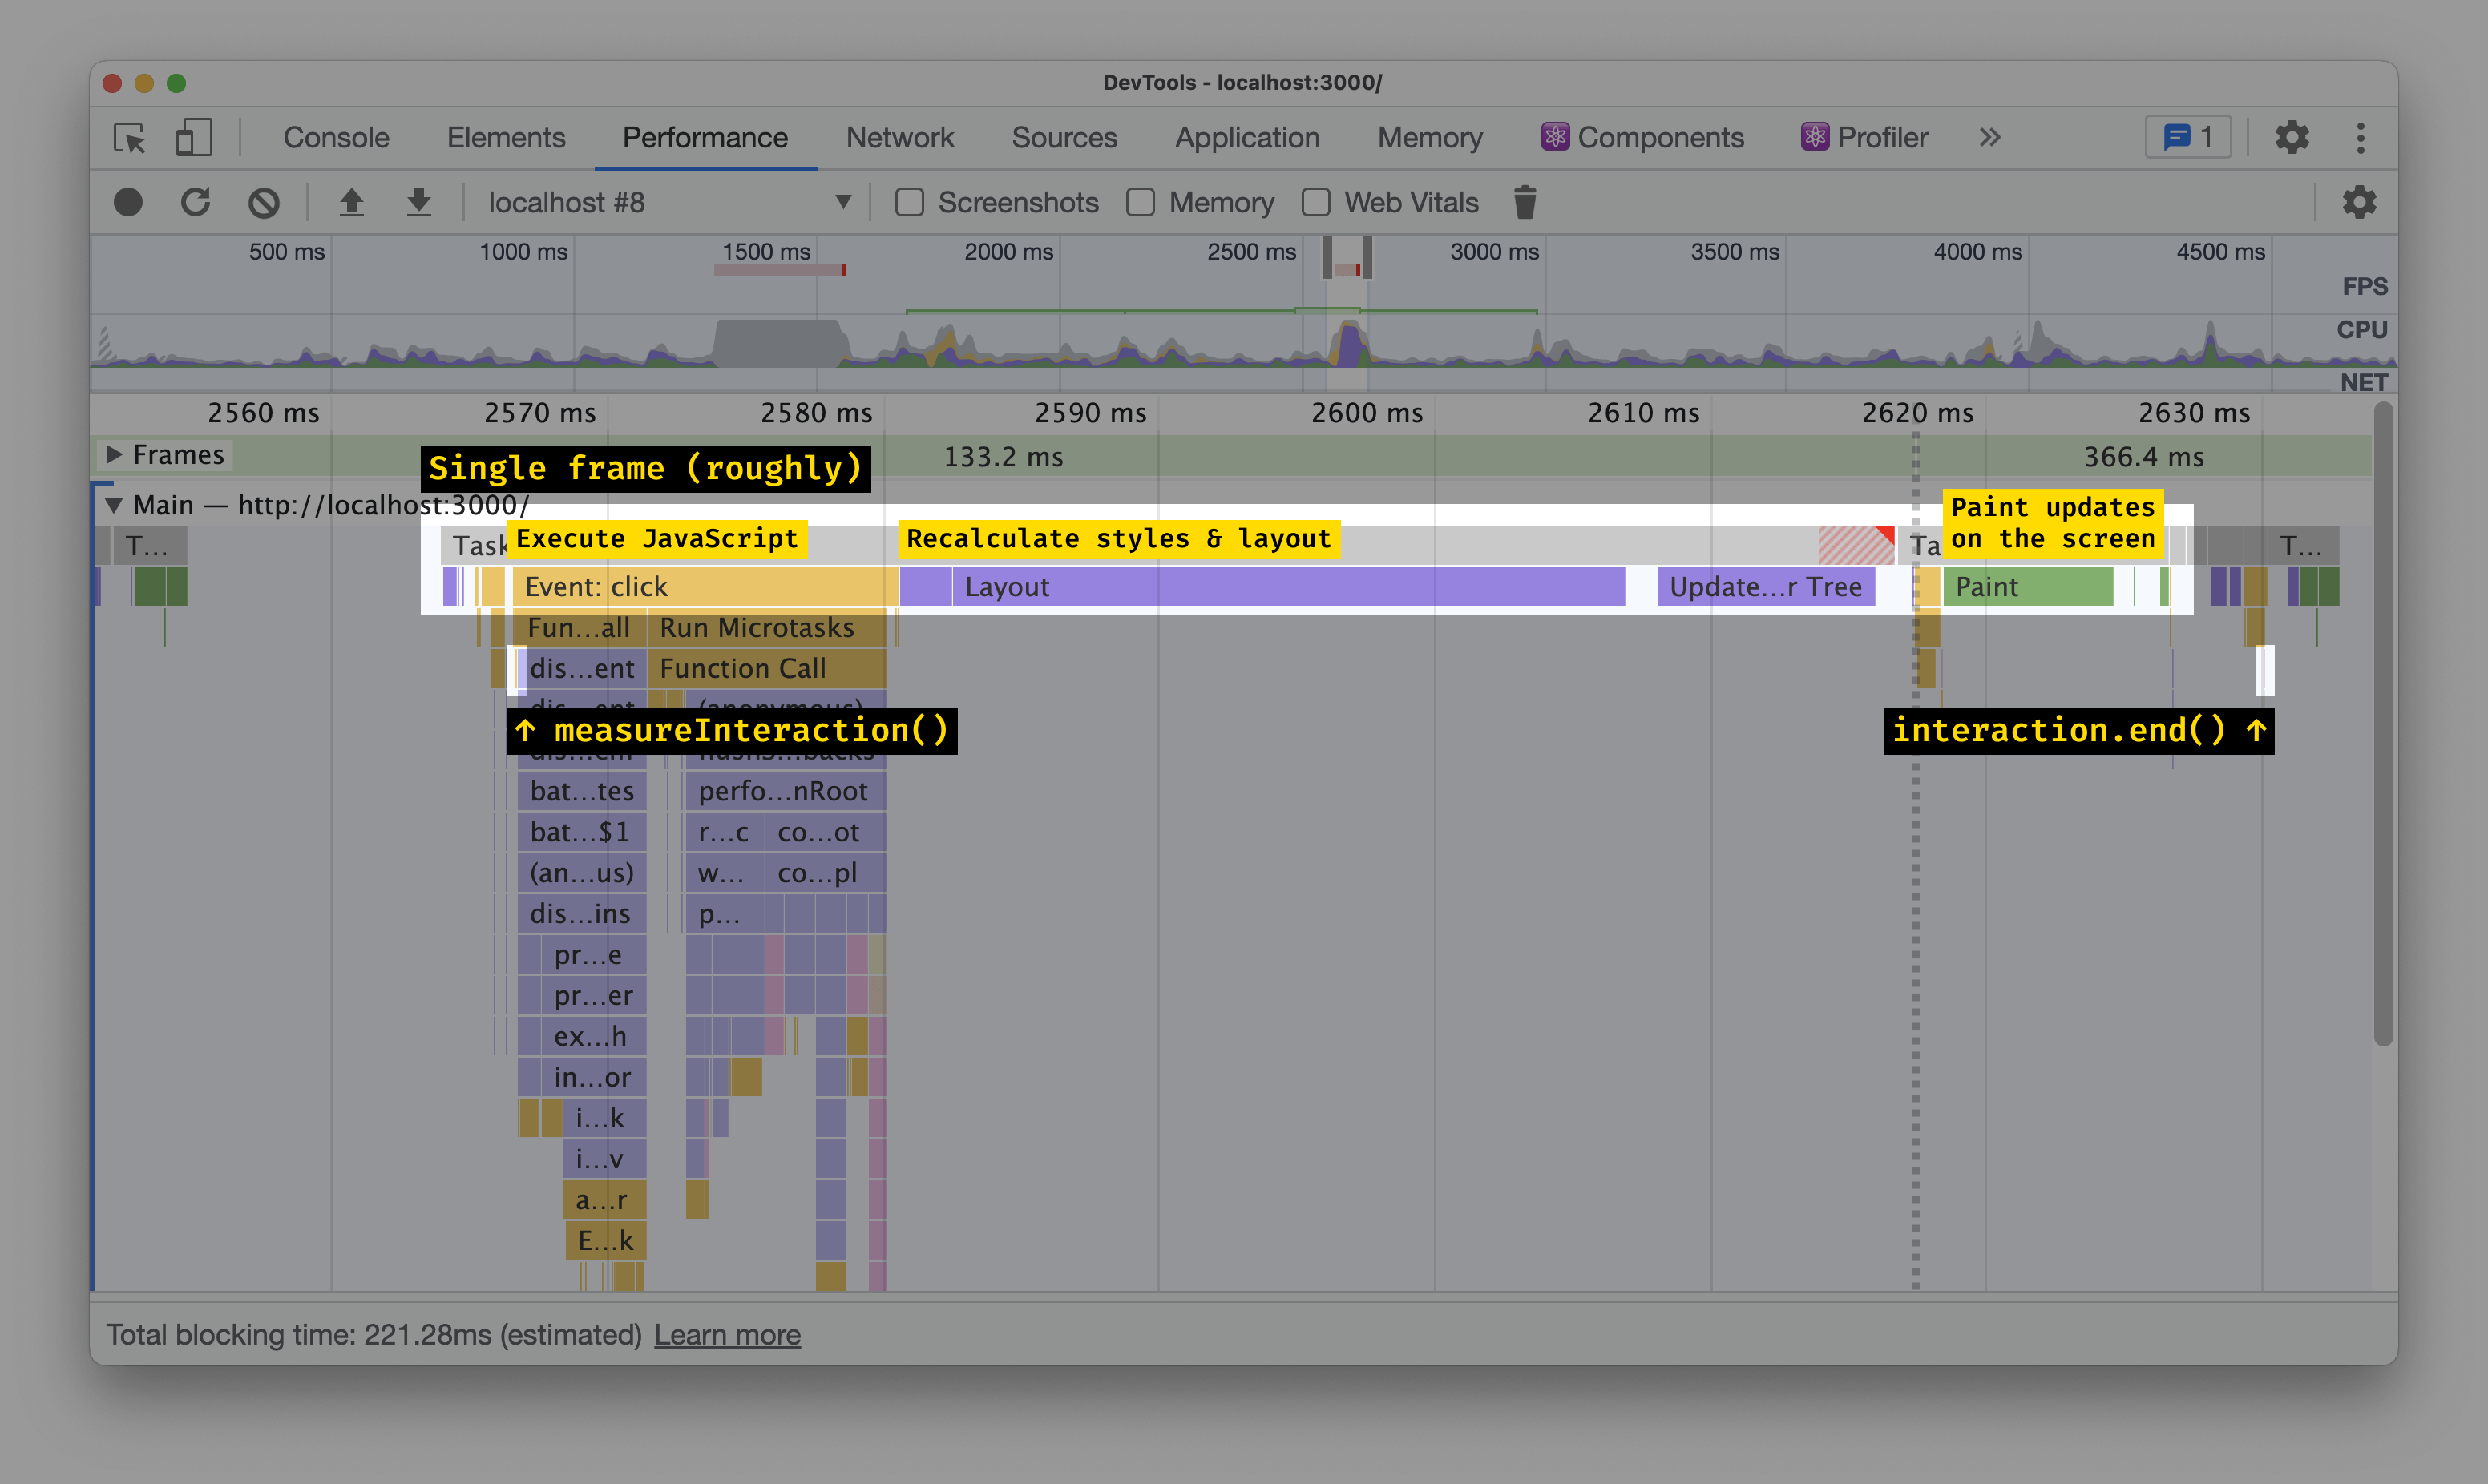The image size is (2488, 1484).
Task: Enable the Memory checkbox
Action: (1140, 202)
